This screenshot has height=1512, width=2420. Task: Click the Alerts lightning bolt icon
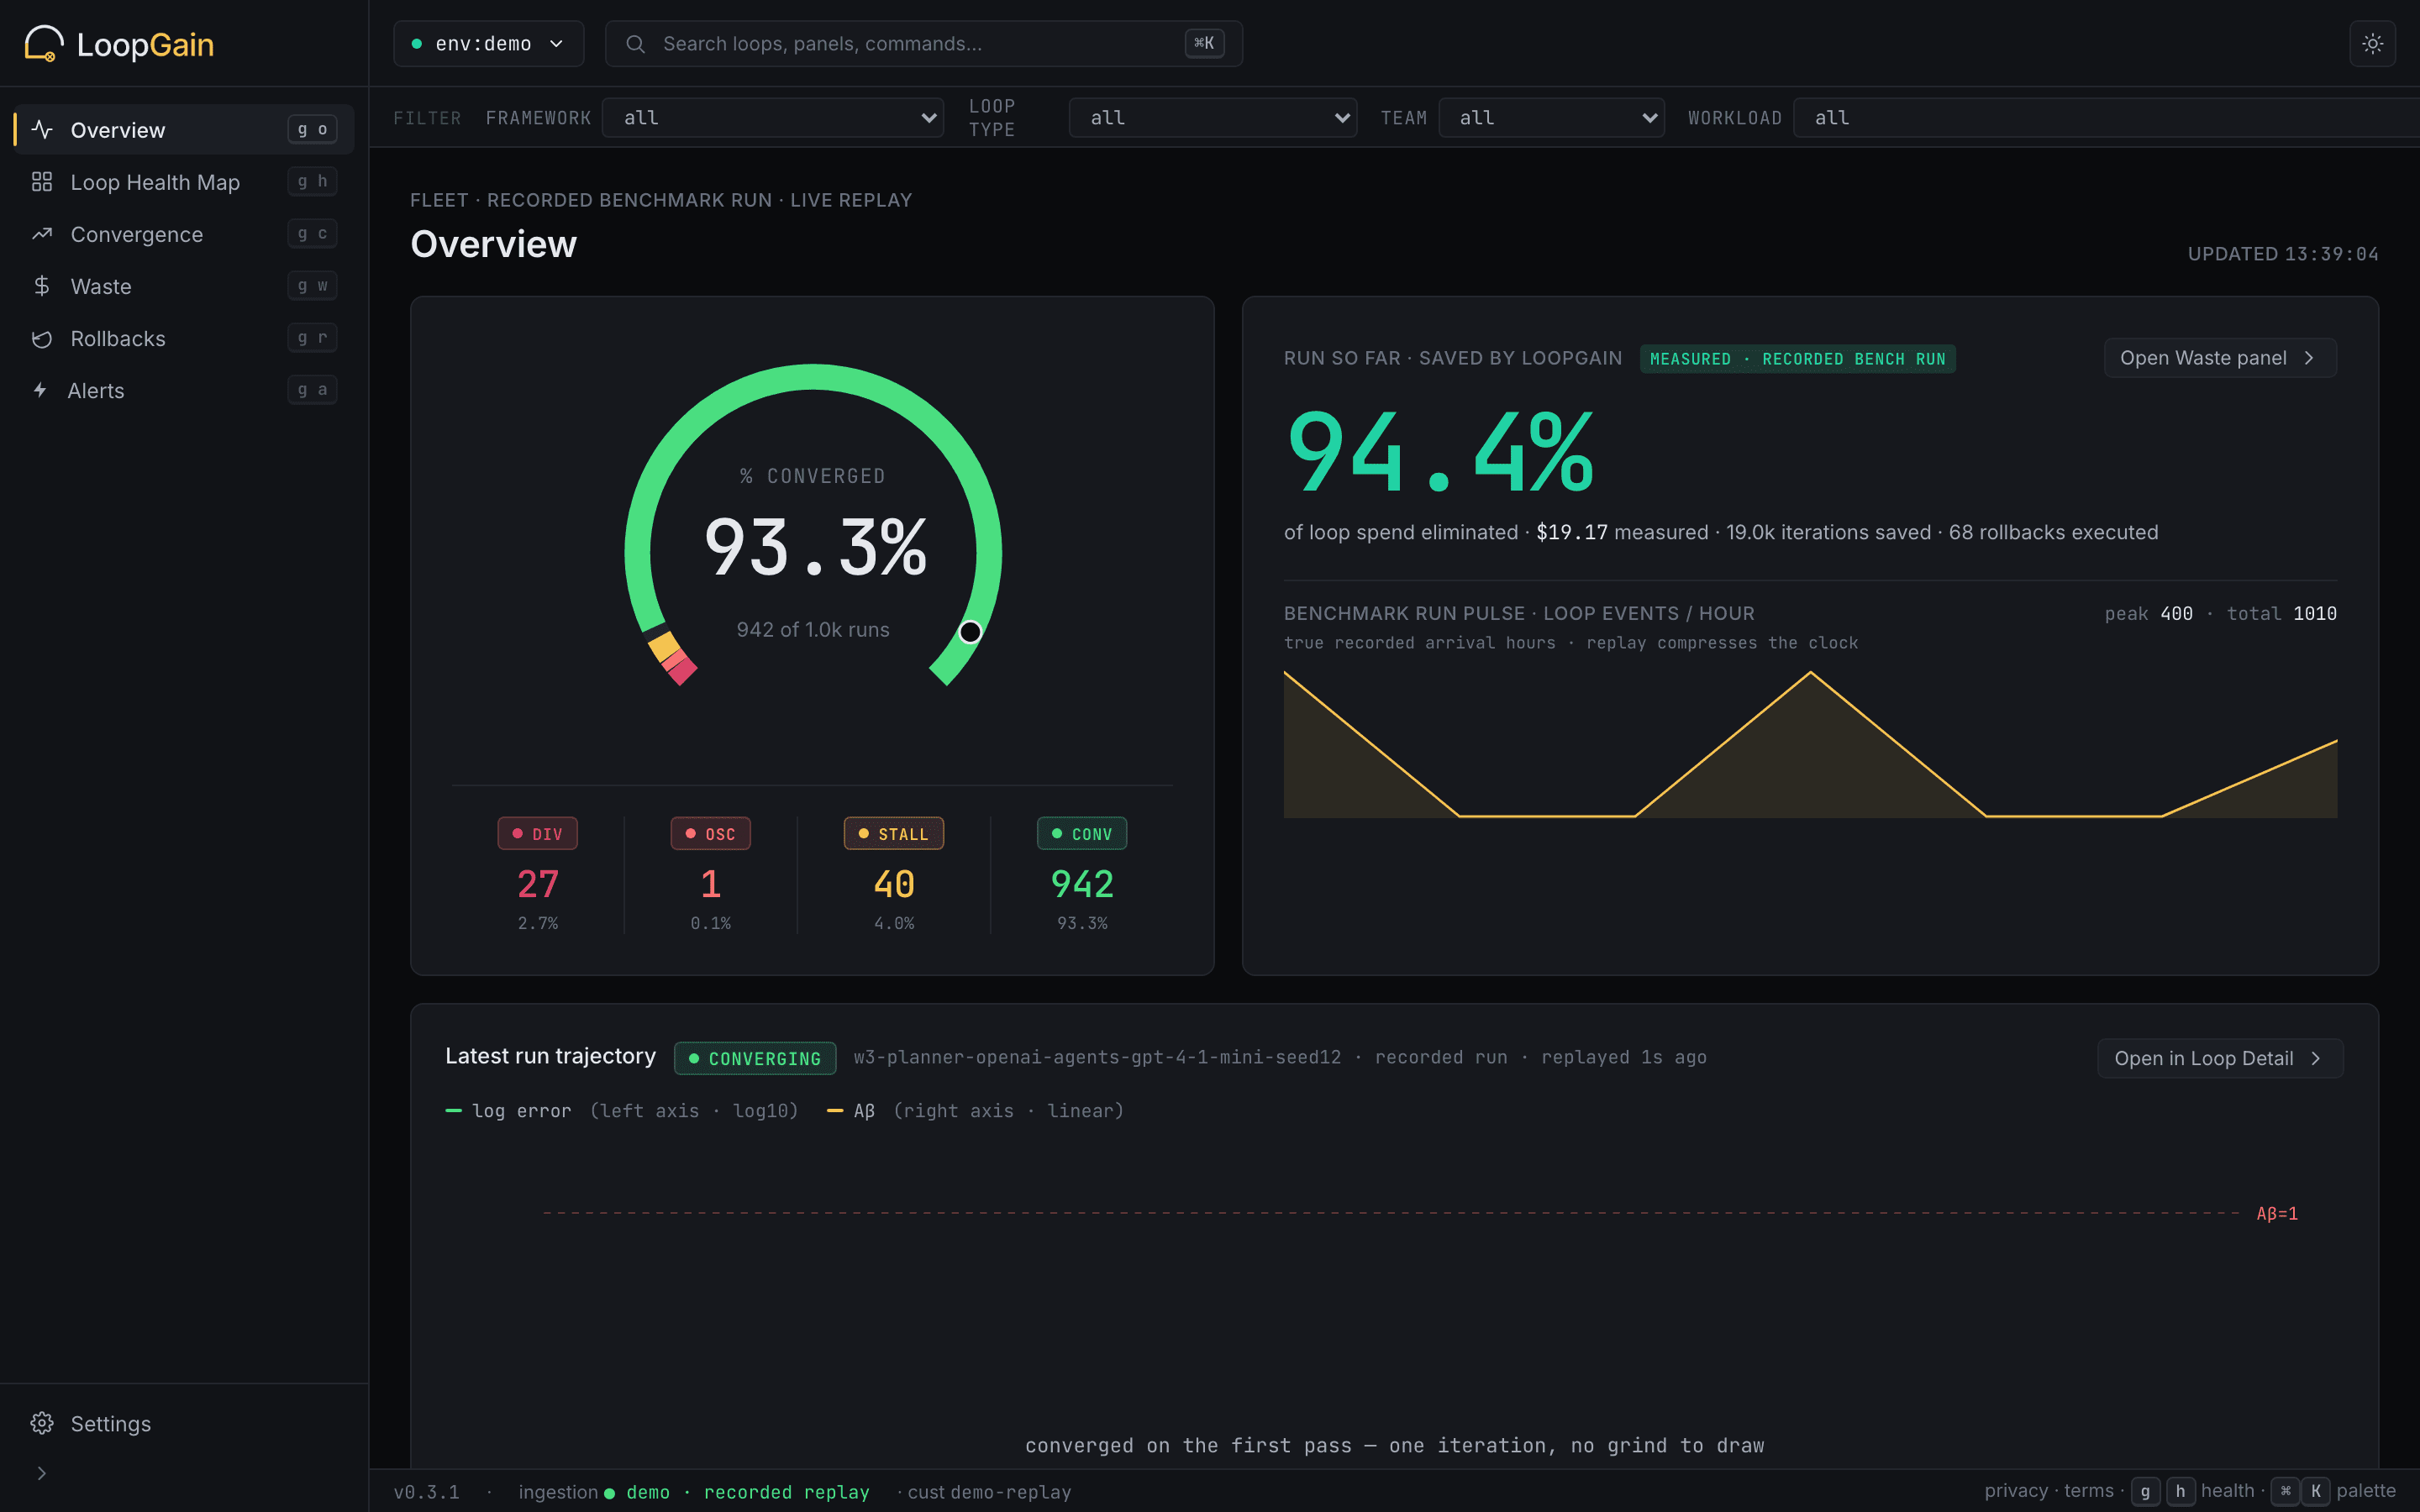[x=40, y=390]
